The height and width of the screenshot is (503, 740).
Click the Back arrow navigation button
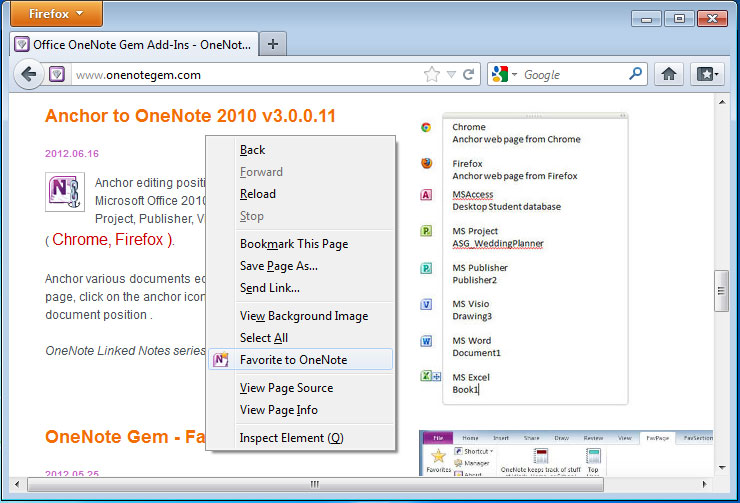point(29,74)
